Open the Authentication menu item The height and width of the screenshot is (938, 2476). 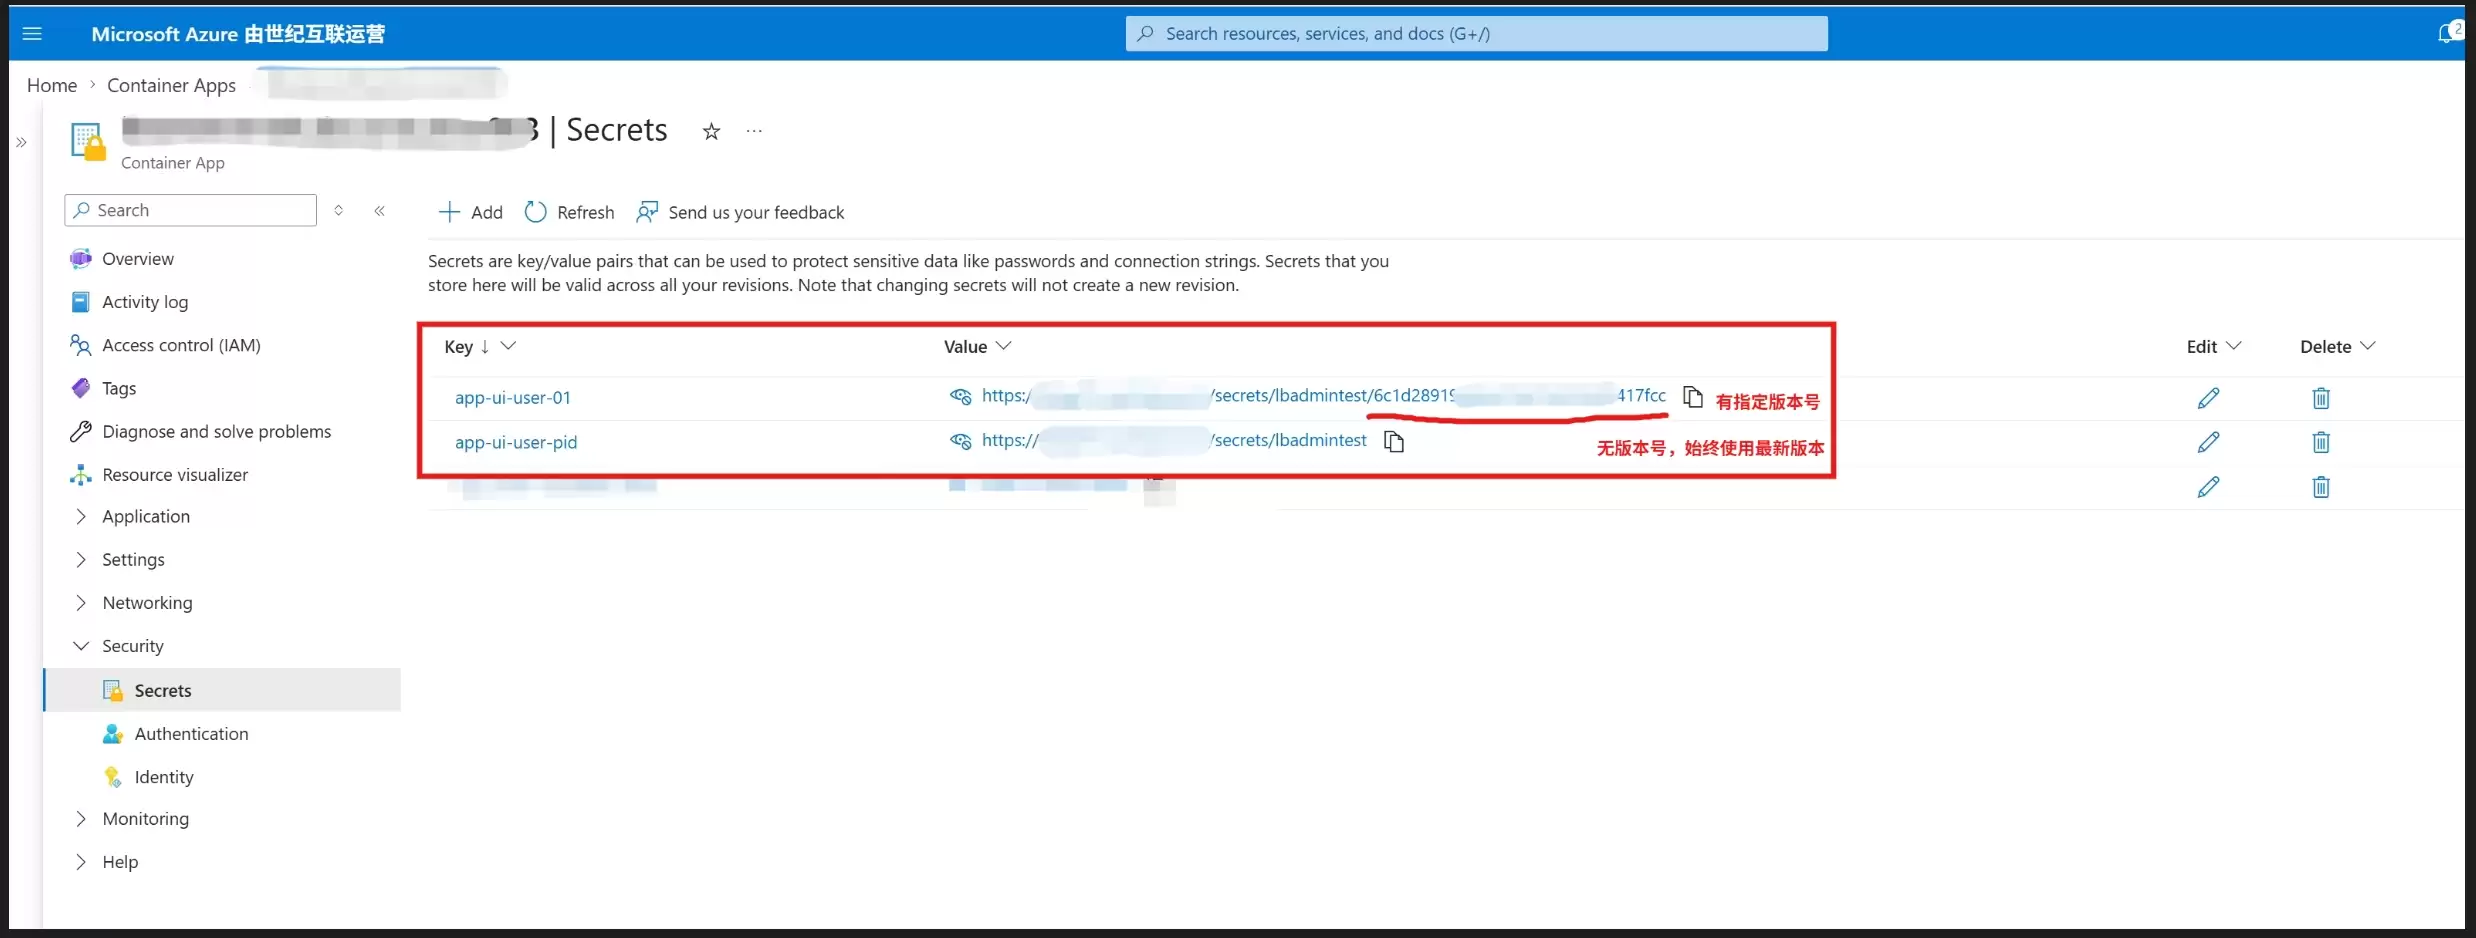[191, 734]
